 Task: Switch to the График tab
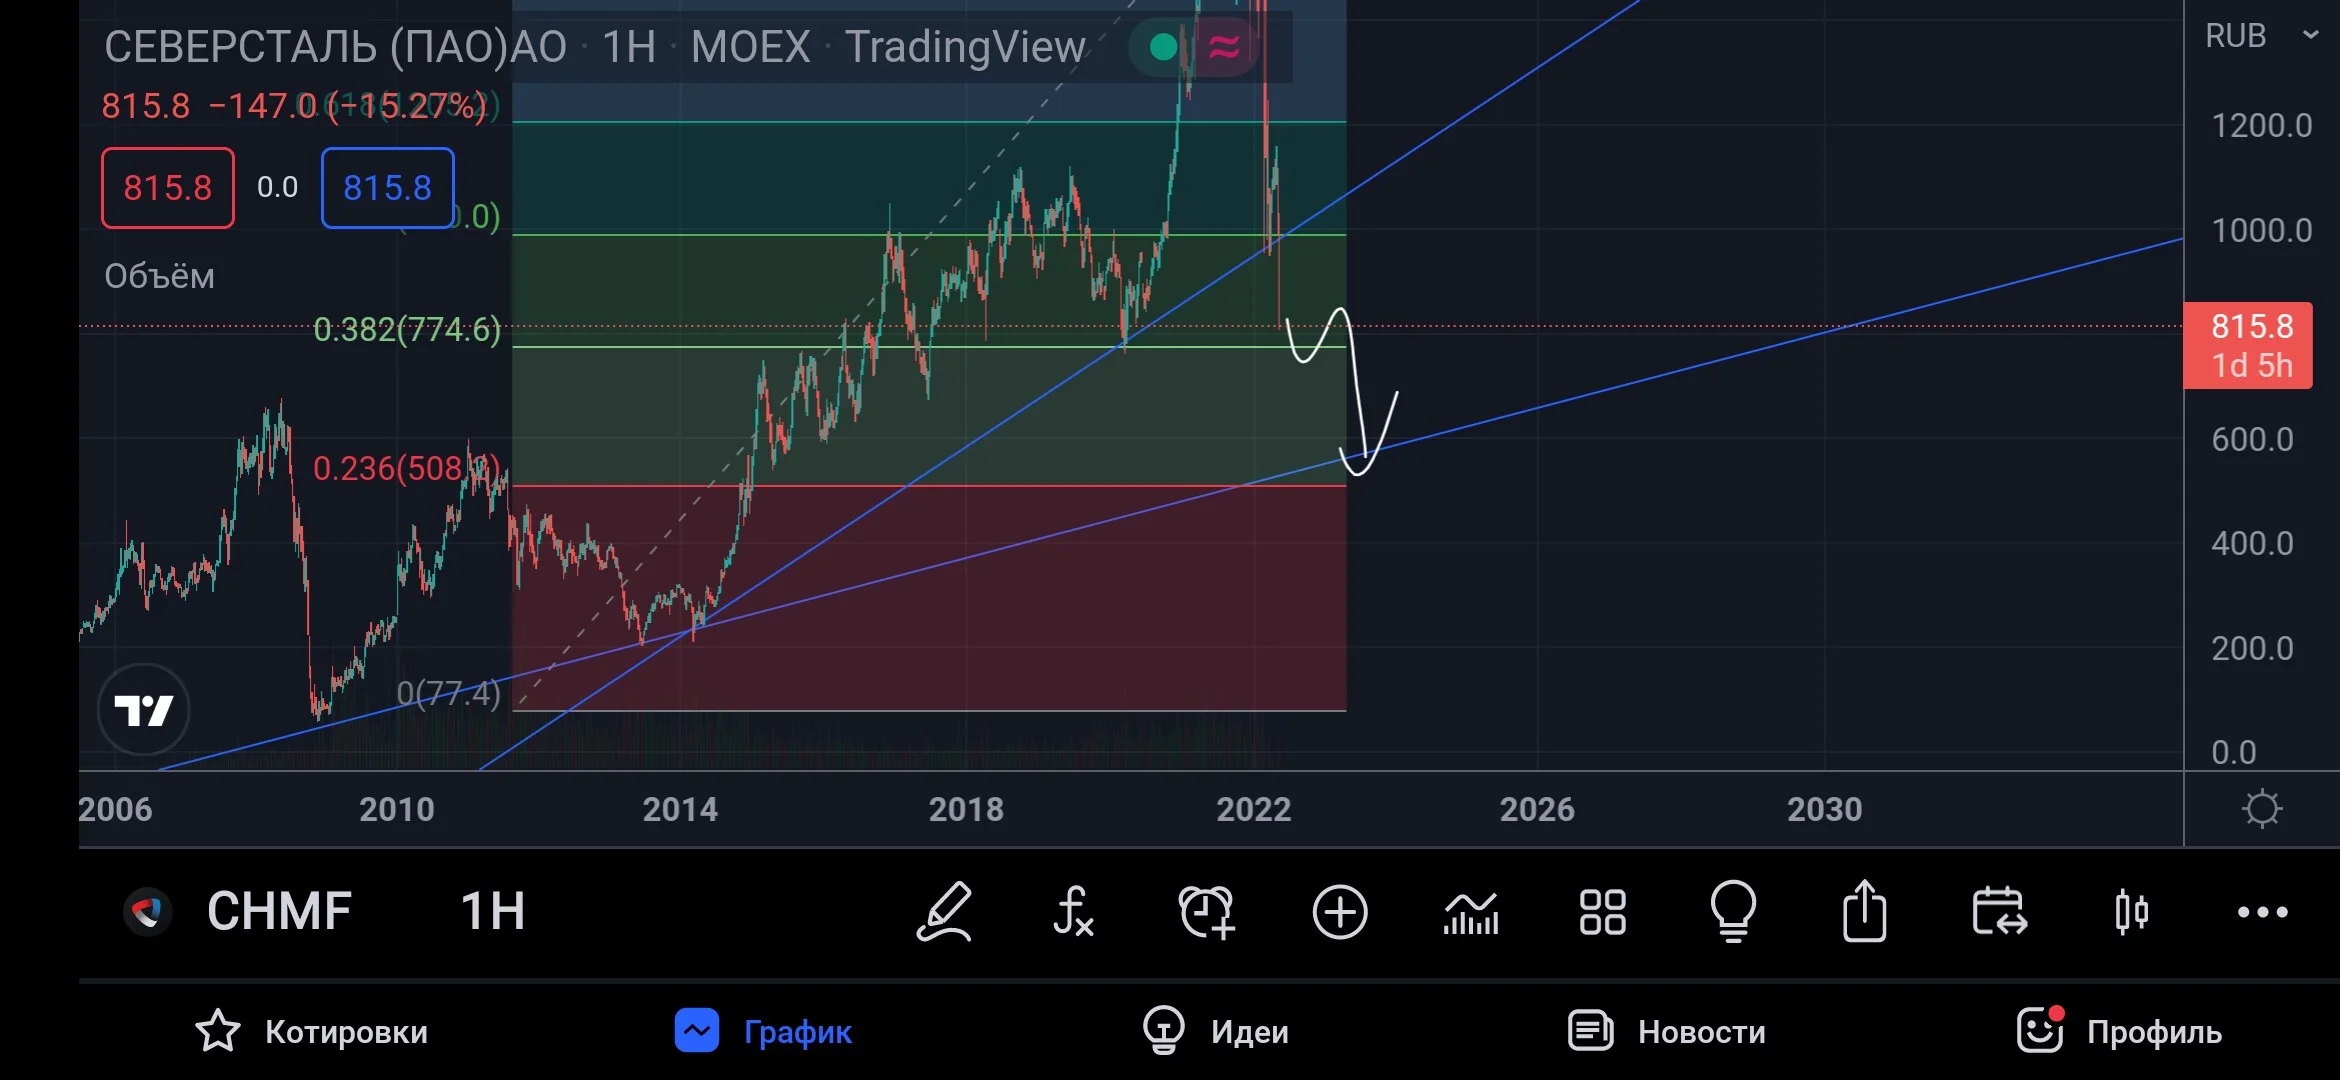(763, 1031)
